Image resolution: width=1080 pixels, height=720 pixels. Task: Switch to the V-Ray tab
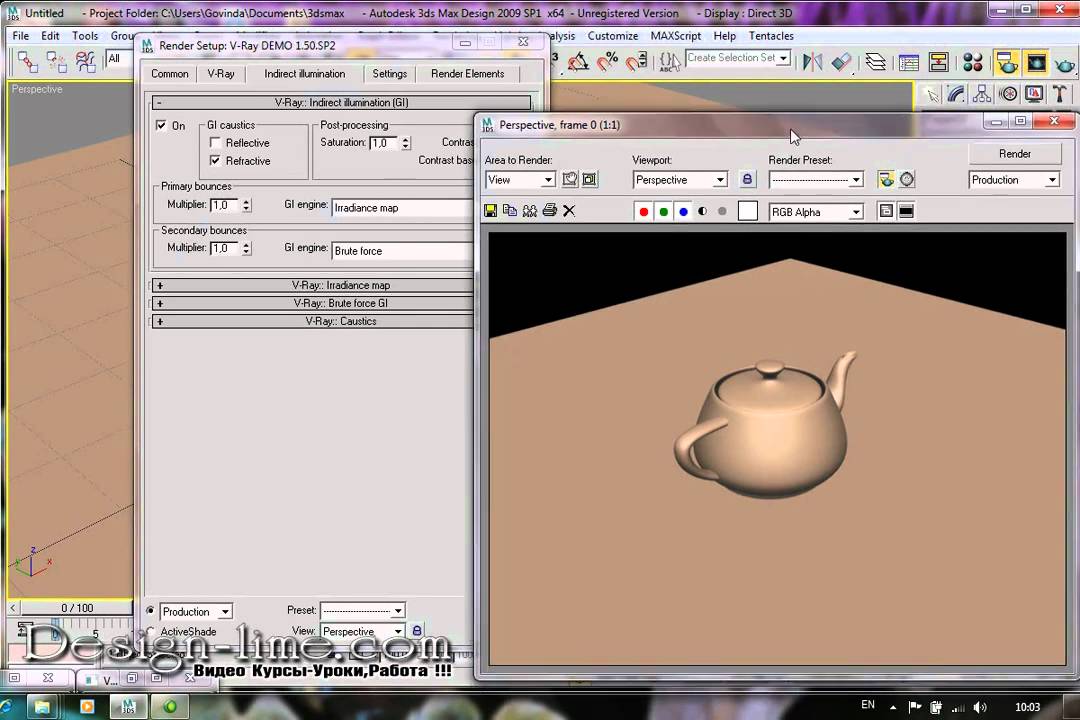[221, 74]
